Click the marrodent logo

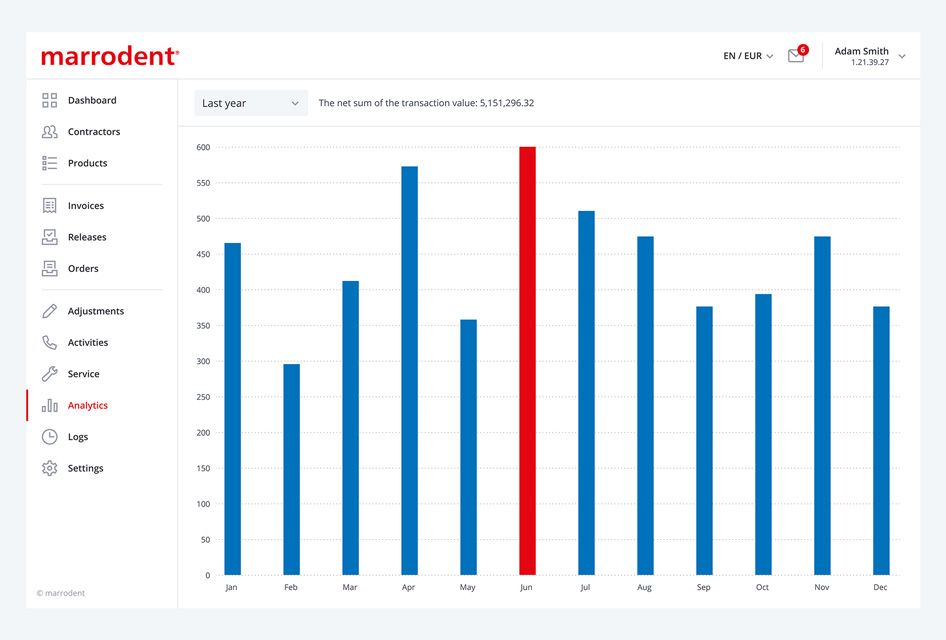110,56
